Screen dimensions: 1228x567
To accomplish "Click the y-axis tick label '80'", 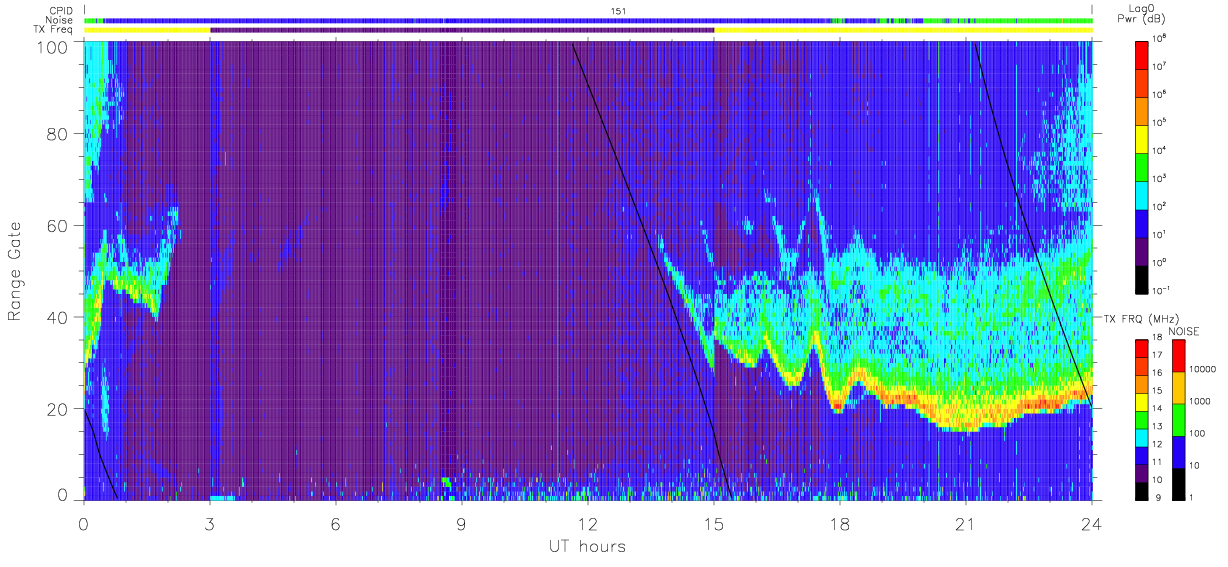I will [x=57, y=134].
